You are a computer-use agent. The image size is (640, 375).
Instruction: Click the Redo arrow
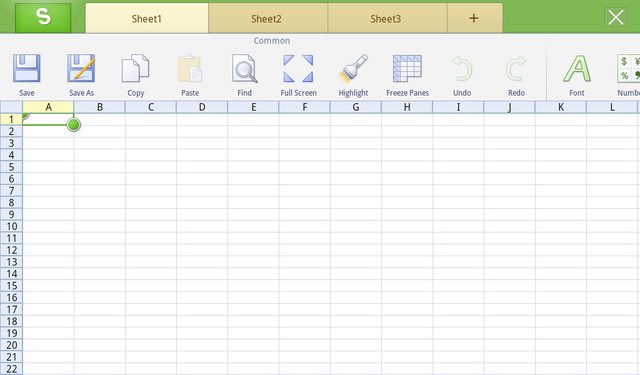point(516,69)
